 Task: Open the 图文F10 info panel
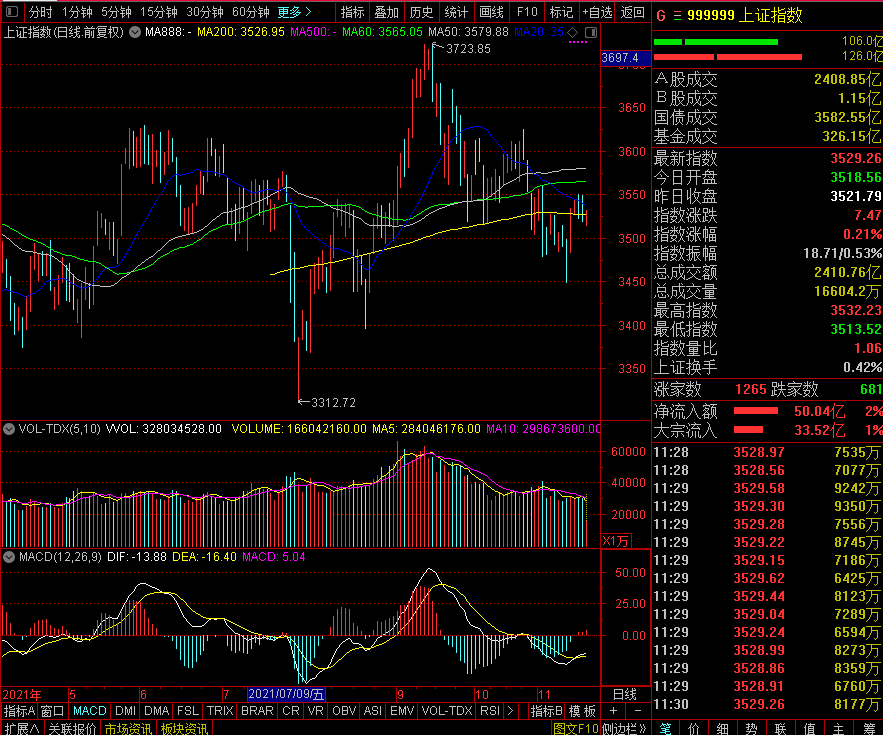point(576,728)
